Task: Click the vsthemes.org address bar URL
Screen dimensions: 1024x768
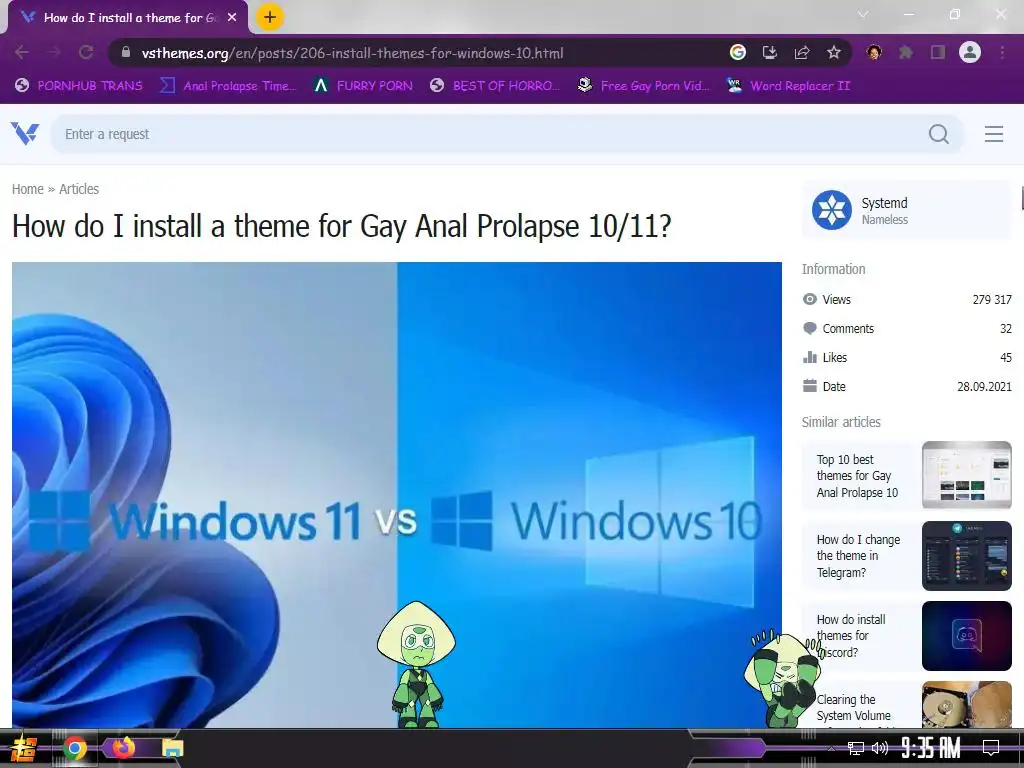Action: tap(353, 53)
